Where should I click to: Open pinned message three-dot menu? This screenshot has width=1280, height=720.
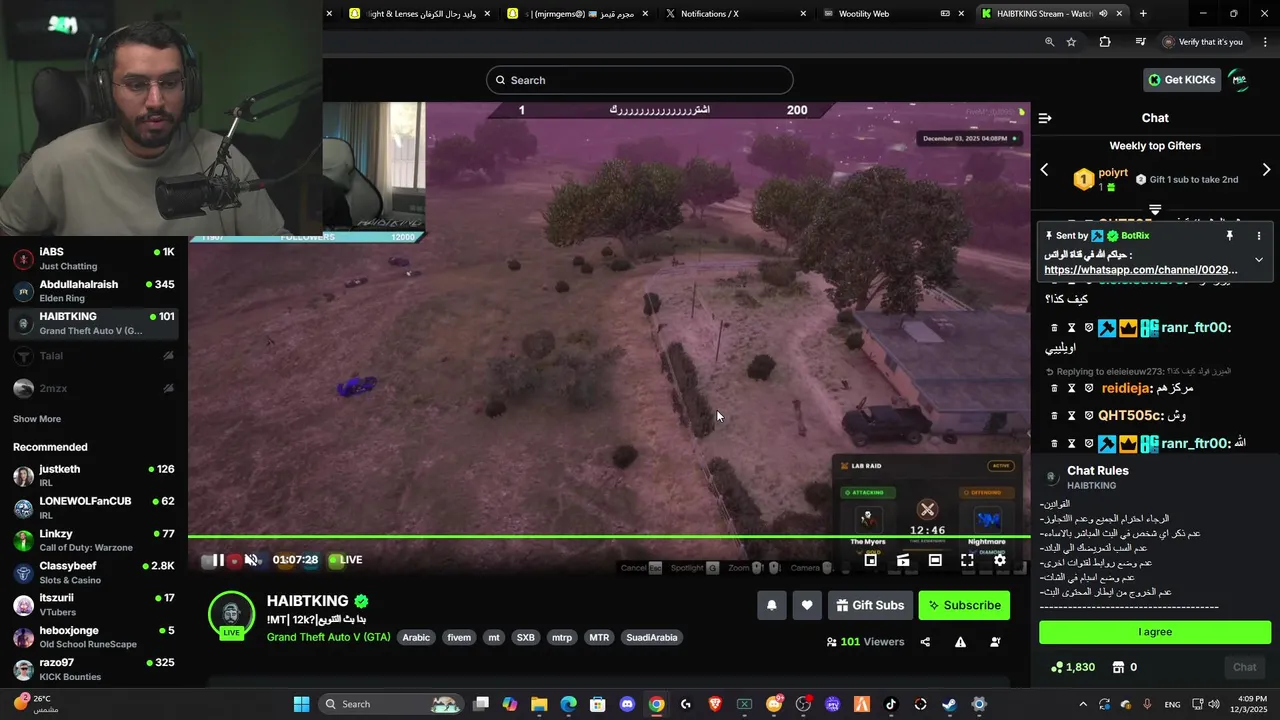coord(1259,236)
